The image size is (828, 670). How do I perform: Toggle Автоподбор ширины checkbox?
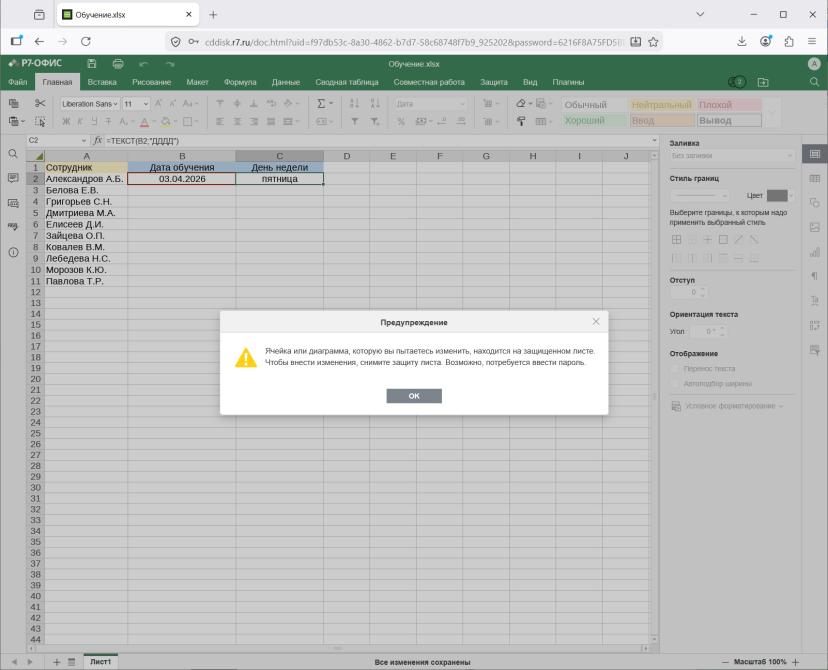(x=675, y=384)
